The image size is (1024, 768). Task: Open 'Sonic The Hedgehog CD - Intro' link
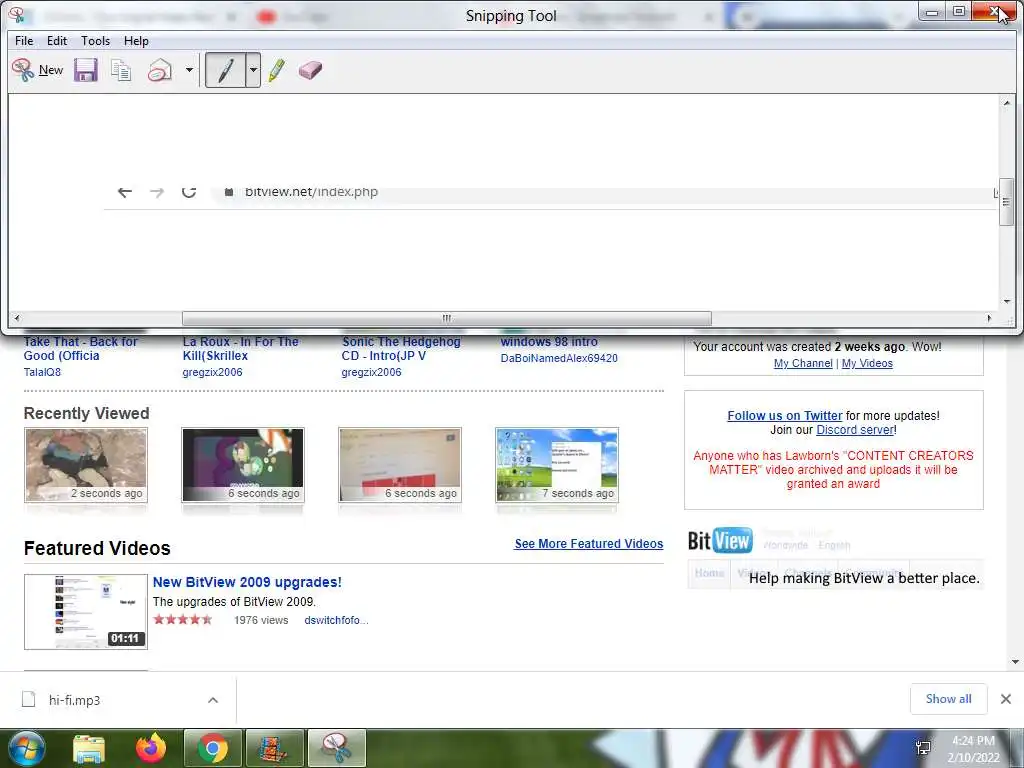tap(400, 349)
